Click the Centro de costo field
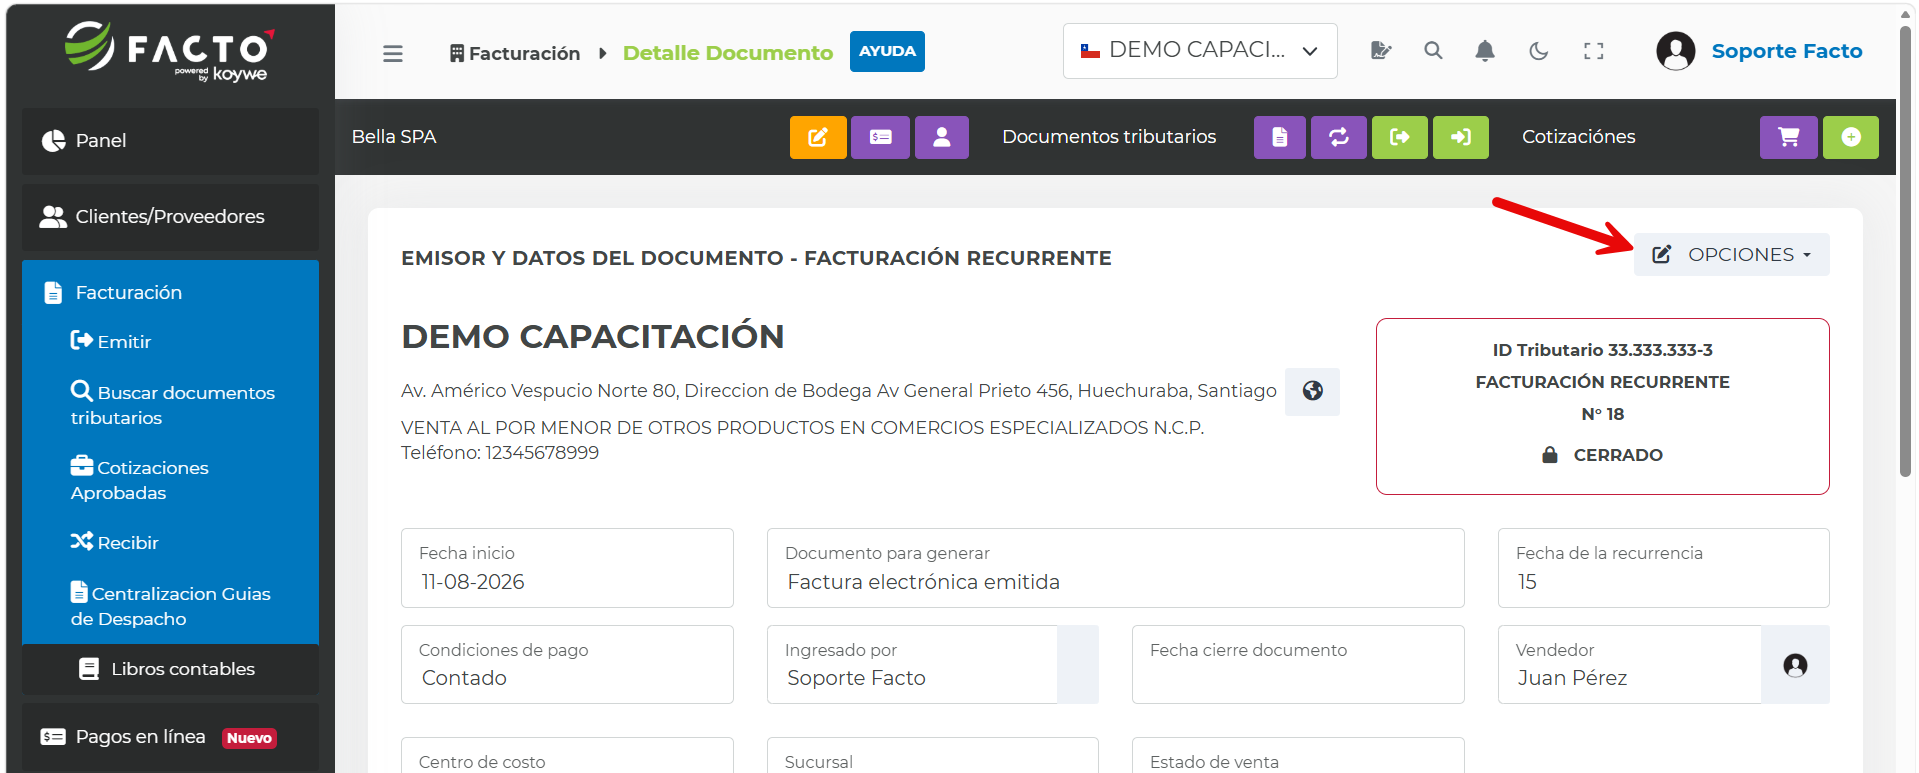This screenshot has width=1919, height=773. [x=567, y=756]
